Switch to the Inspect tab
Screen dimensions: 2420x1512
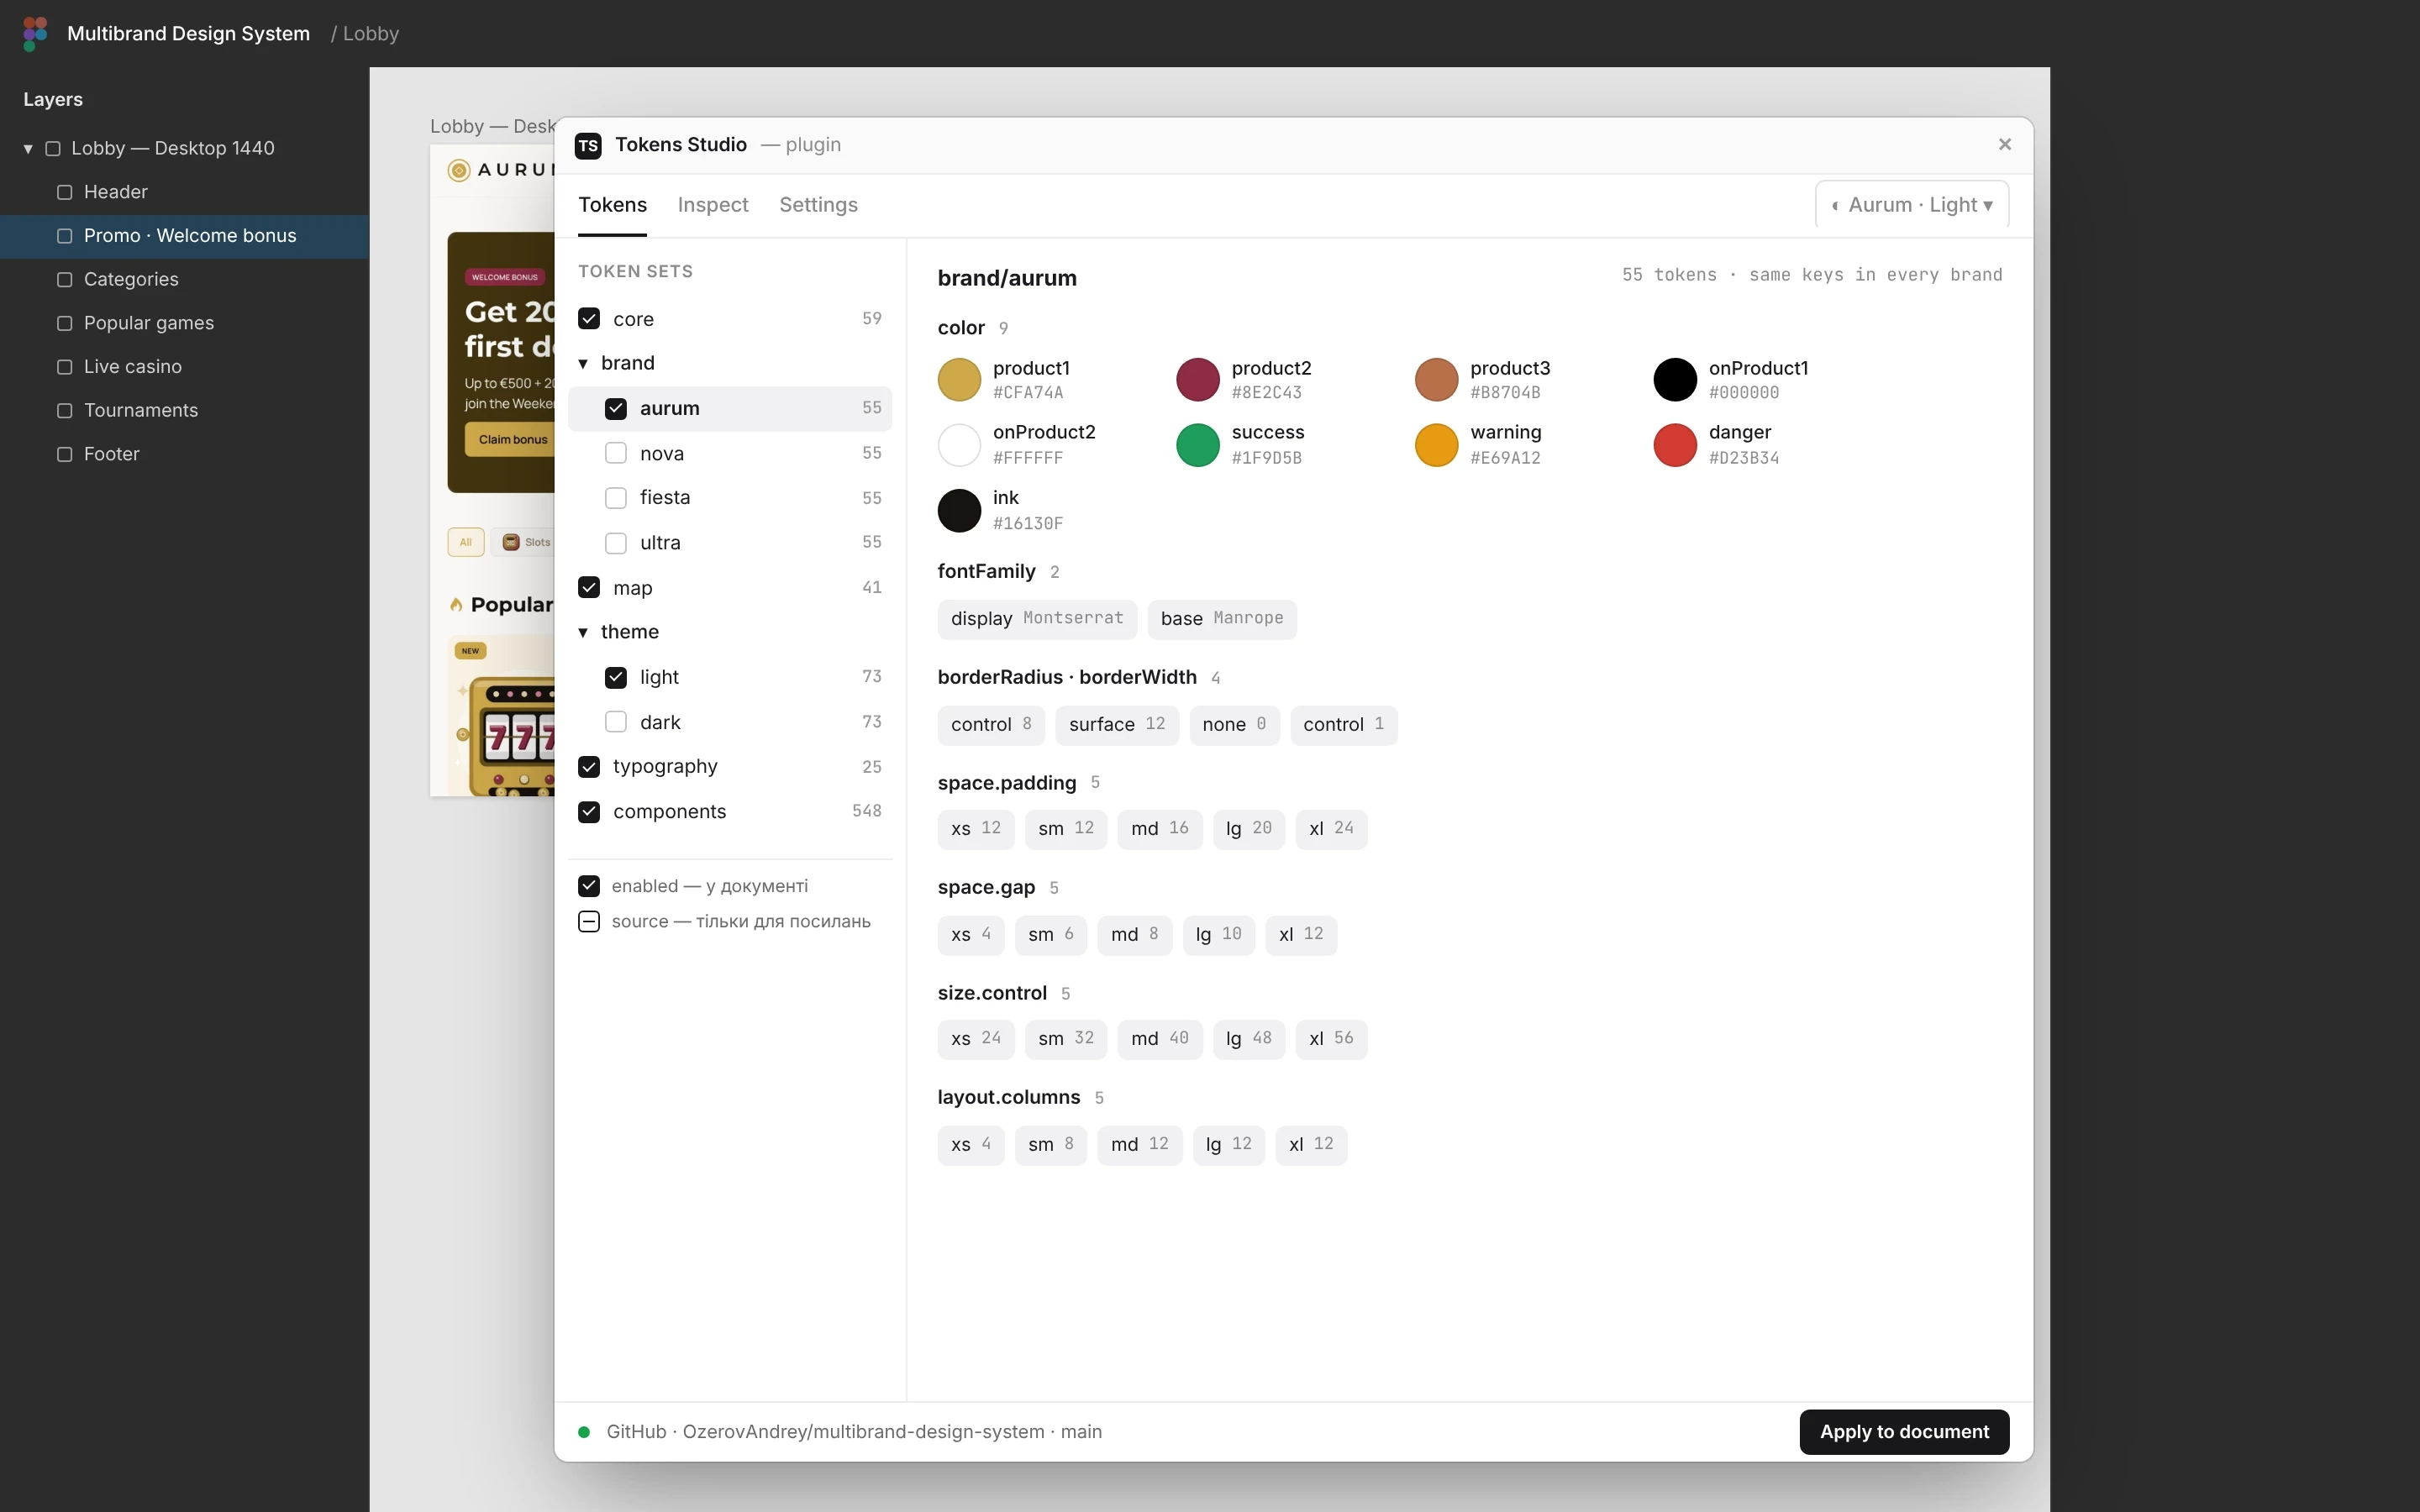[713, 205]
